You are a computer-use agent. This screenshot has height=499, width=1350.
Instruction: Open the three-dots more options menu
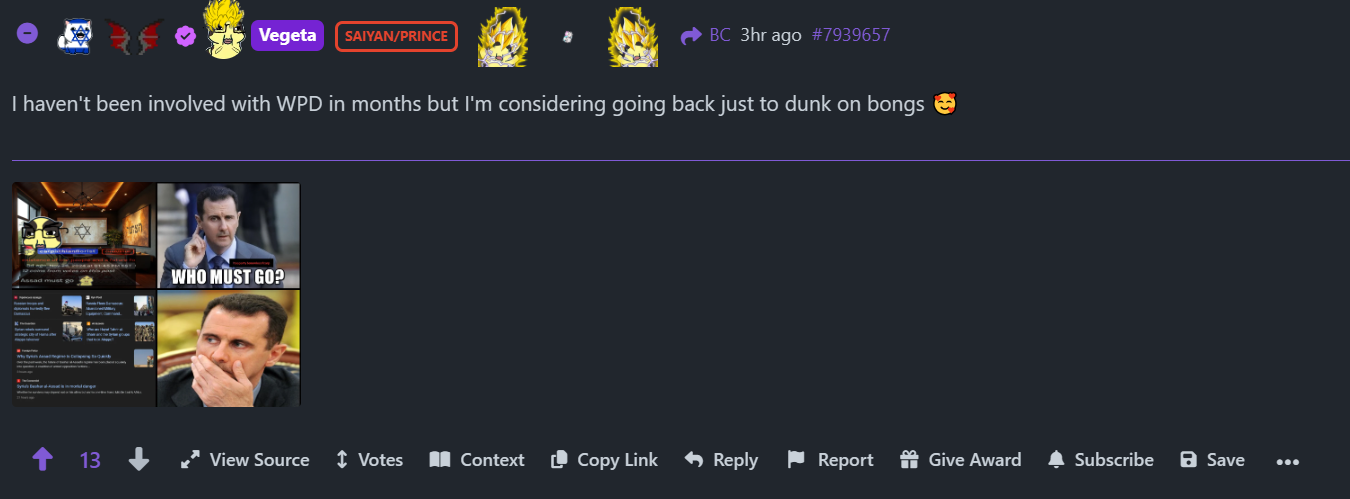(x=1288, y=461)
